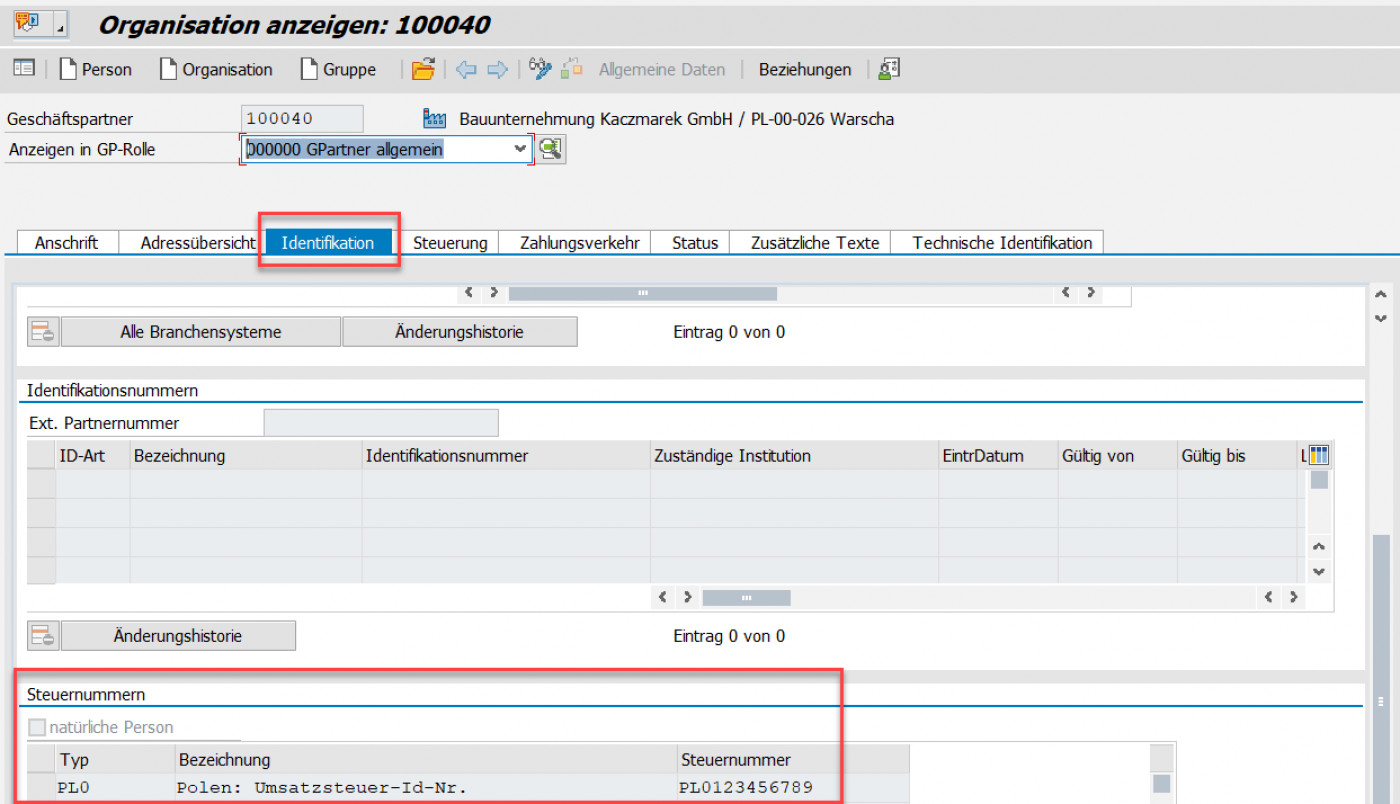The width and height of the screenshot is (1400, 804).
Task: Click the Alle Branchensysteme button
Action: coord(200,332)
